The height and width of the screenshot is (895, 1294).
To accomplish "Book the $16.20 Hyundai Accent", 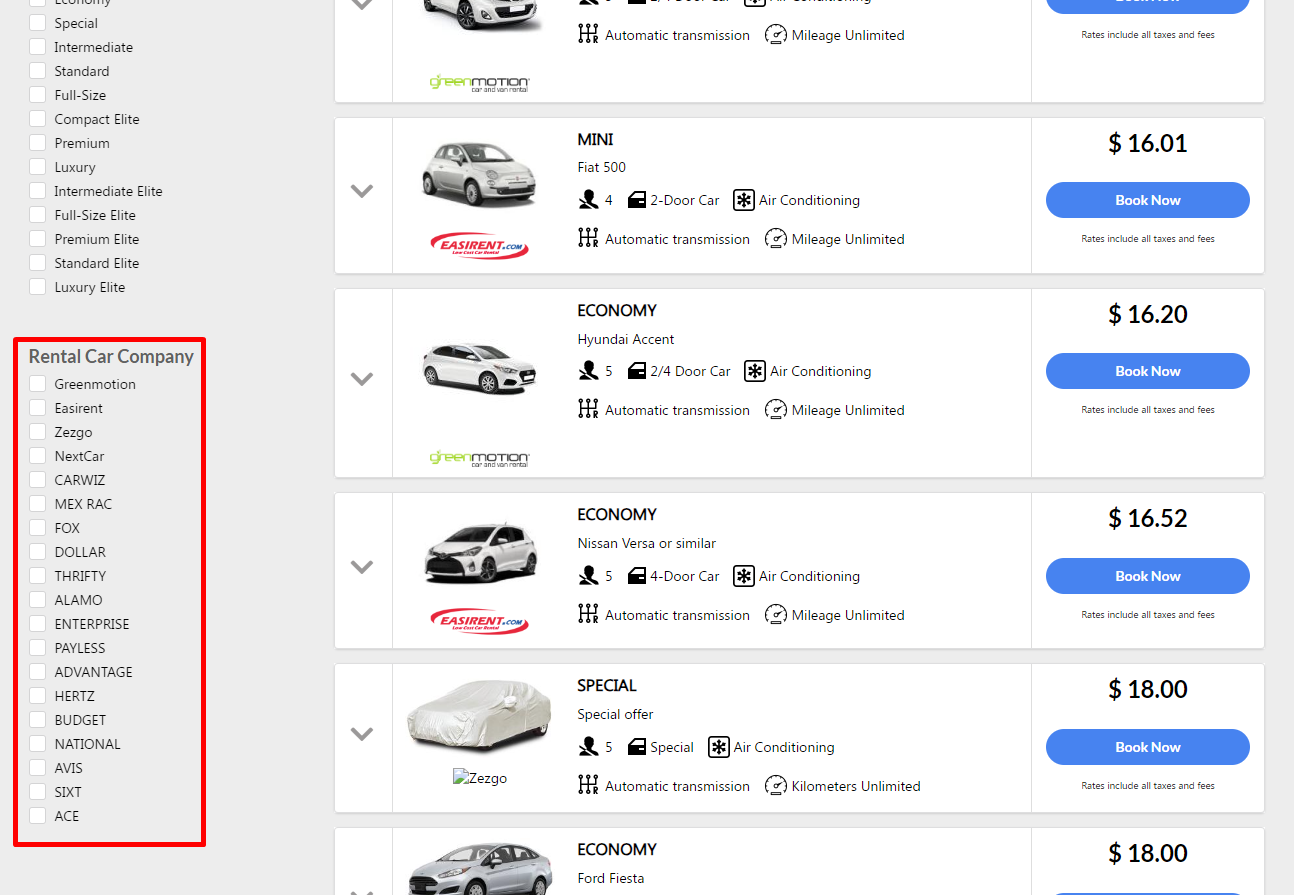I will tap(1148, 371).
